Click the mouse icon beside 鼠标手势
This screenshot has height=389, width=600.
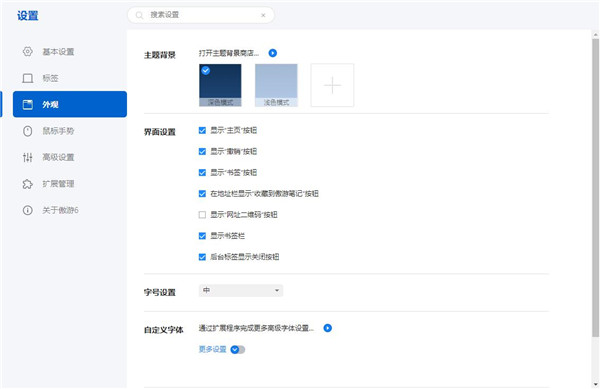coord(28,131)
